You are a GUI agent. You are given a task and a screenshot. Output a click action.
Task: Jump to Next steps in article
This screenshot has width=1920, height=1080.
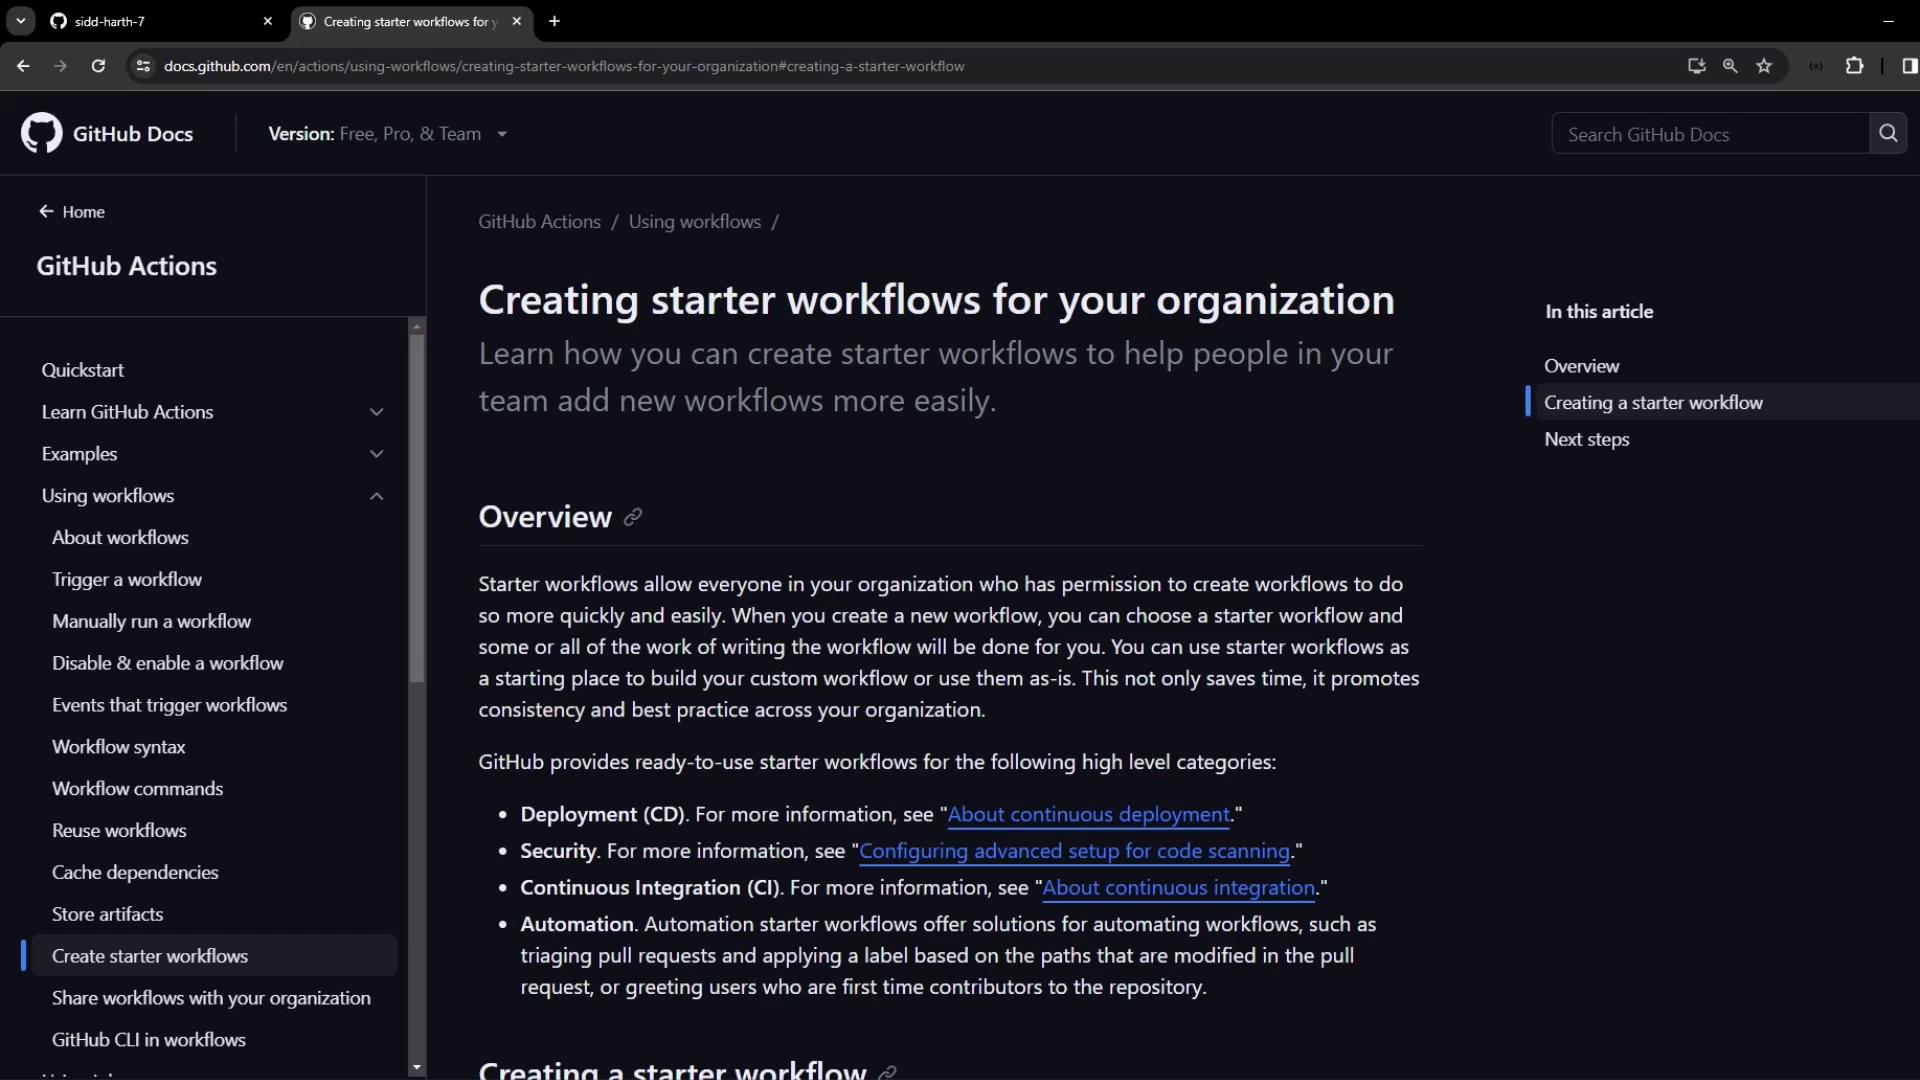(x=1586, y=440)
